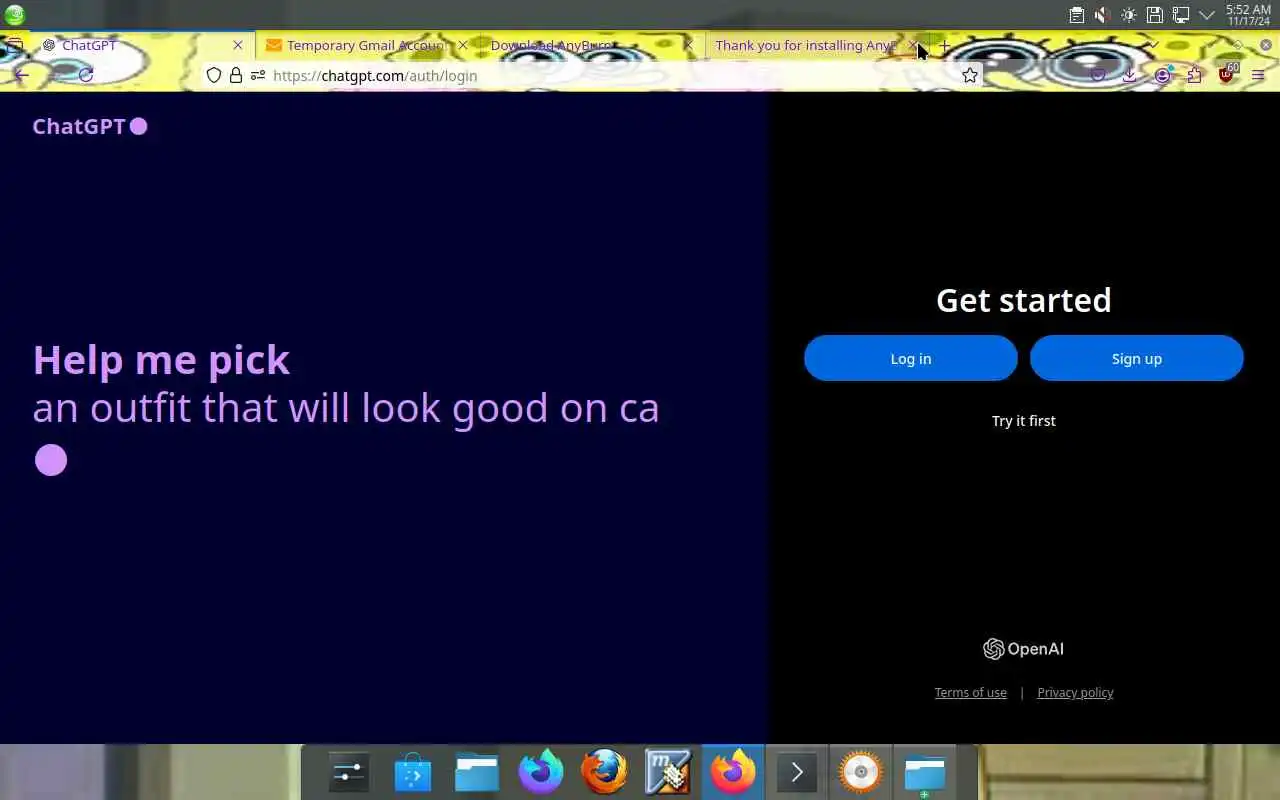Click the floppy disk tray icon
Viewport: 1280px width, 800px height.
[1154, 15]
